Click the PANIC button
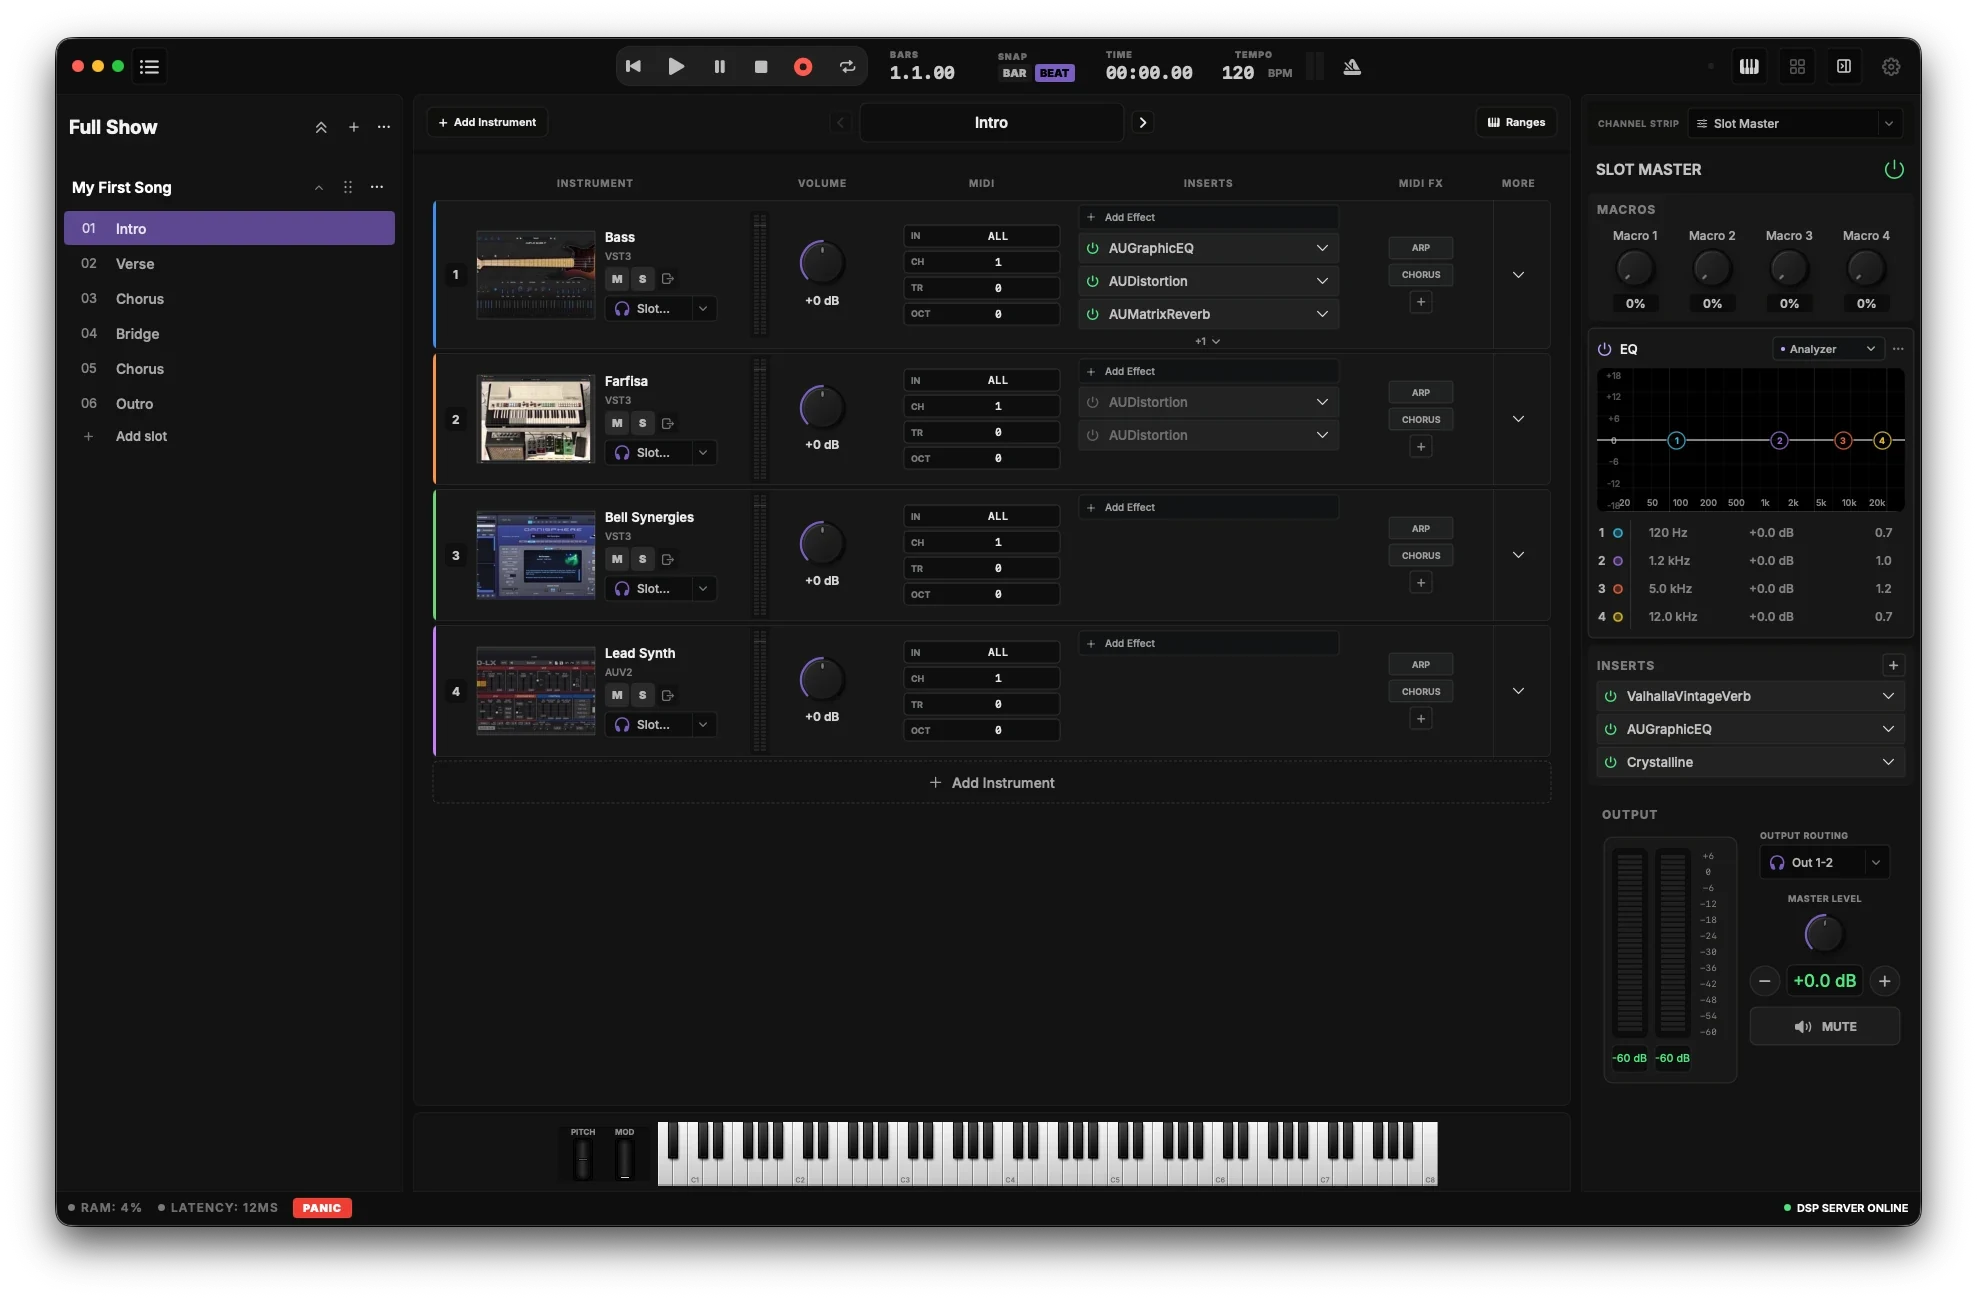The width and height of the screenshot is (1977, 1300). pos(322,1208)
